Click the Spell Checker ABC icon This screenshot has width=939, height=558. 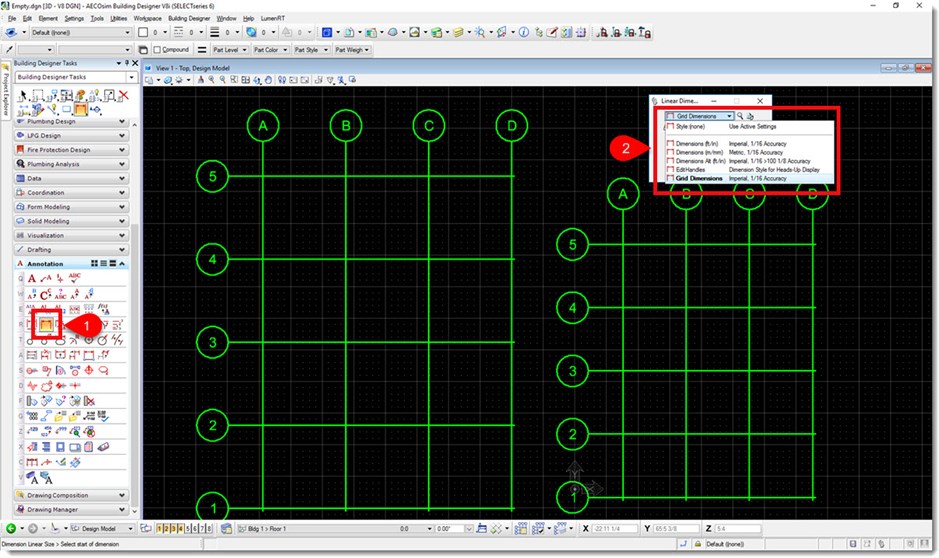74,277
